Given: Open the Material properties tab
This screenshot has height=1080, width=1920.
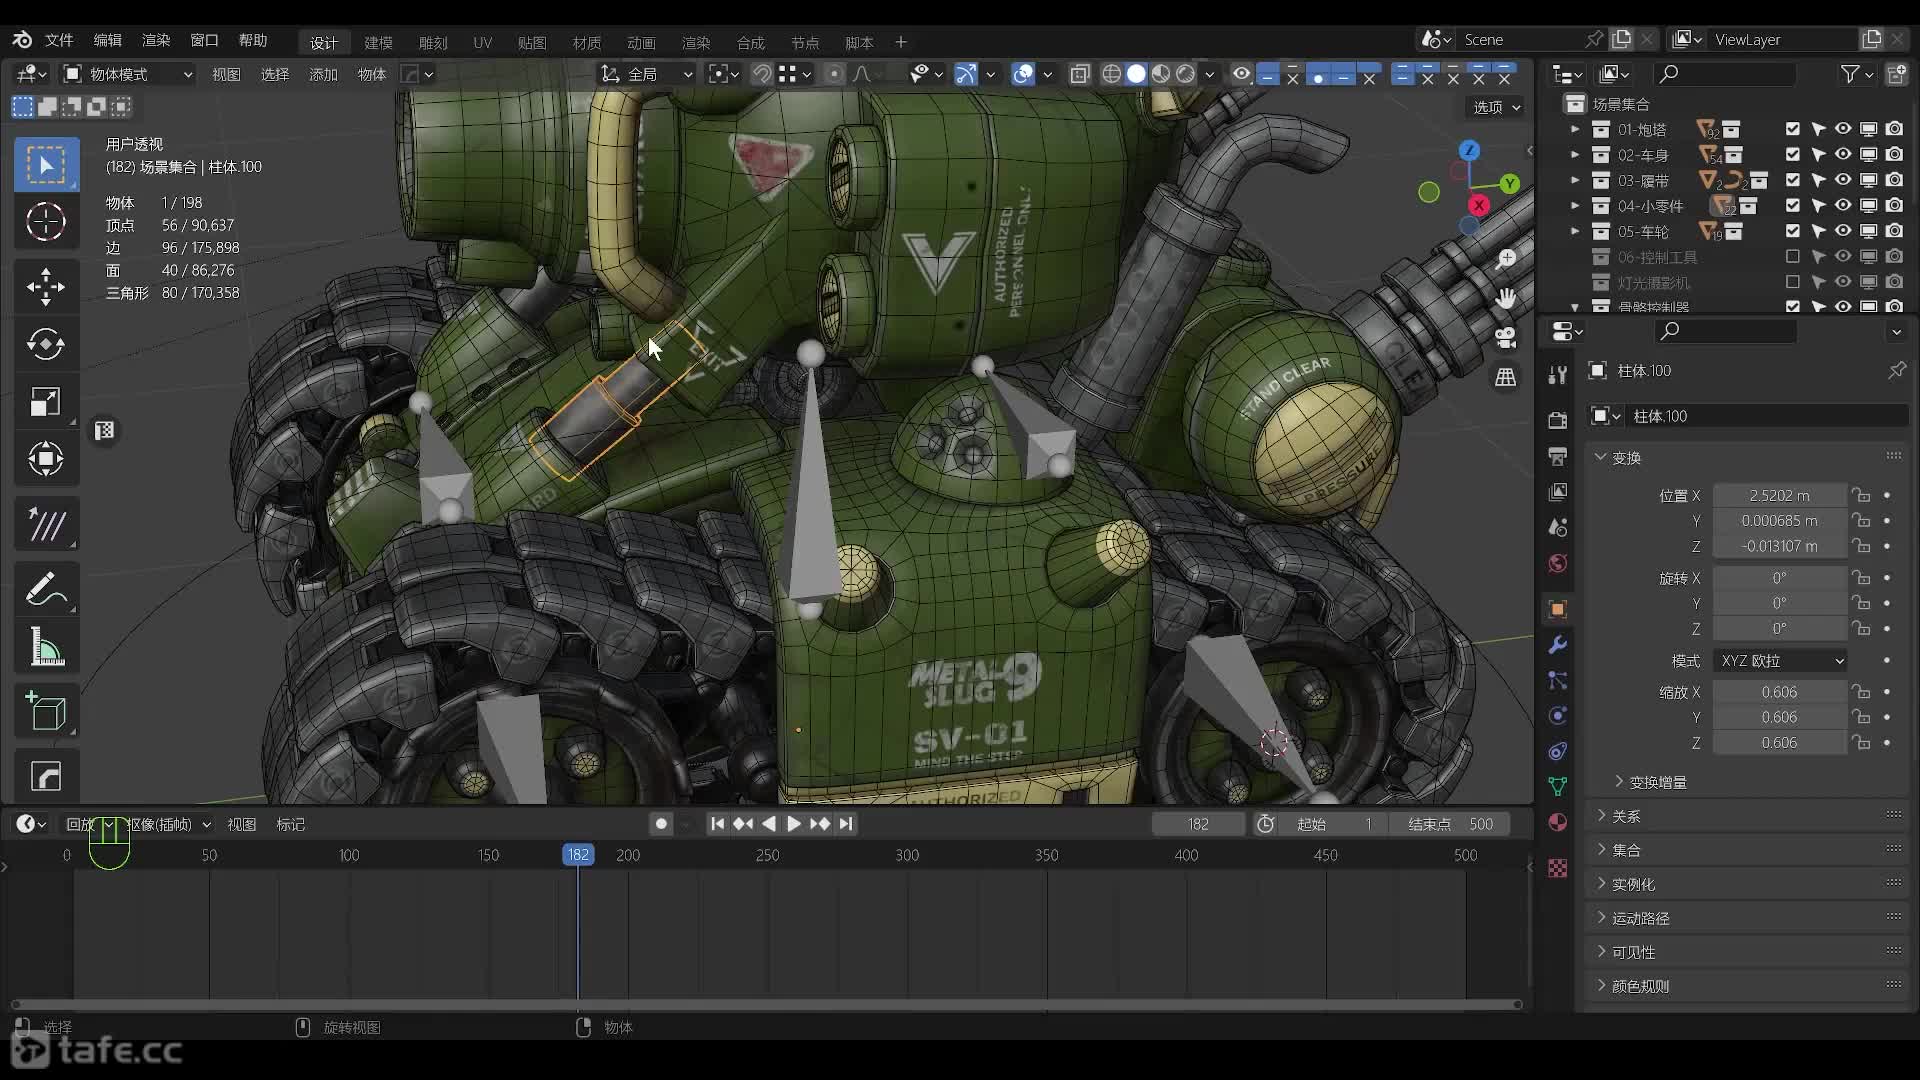Looking at the screenshot, I should pos(1557,822).
